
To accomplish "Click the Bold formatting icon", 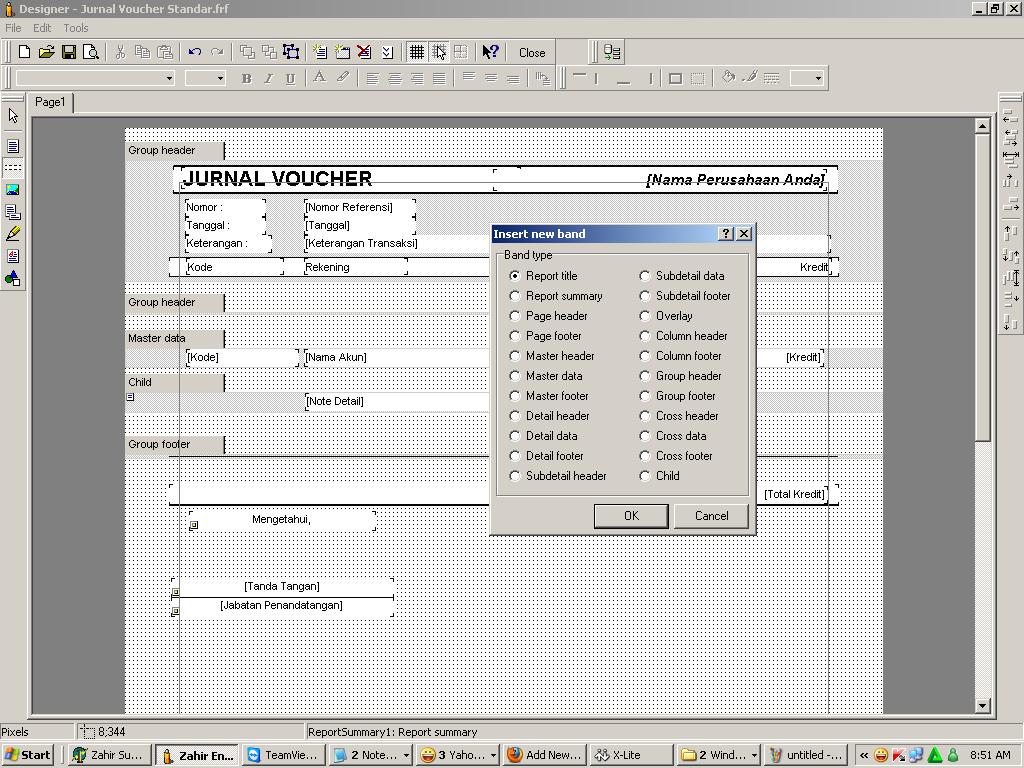I will click(246, 78).
